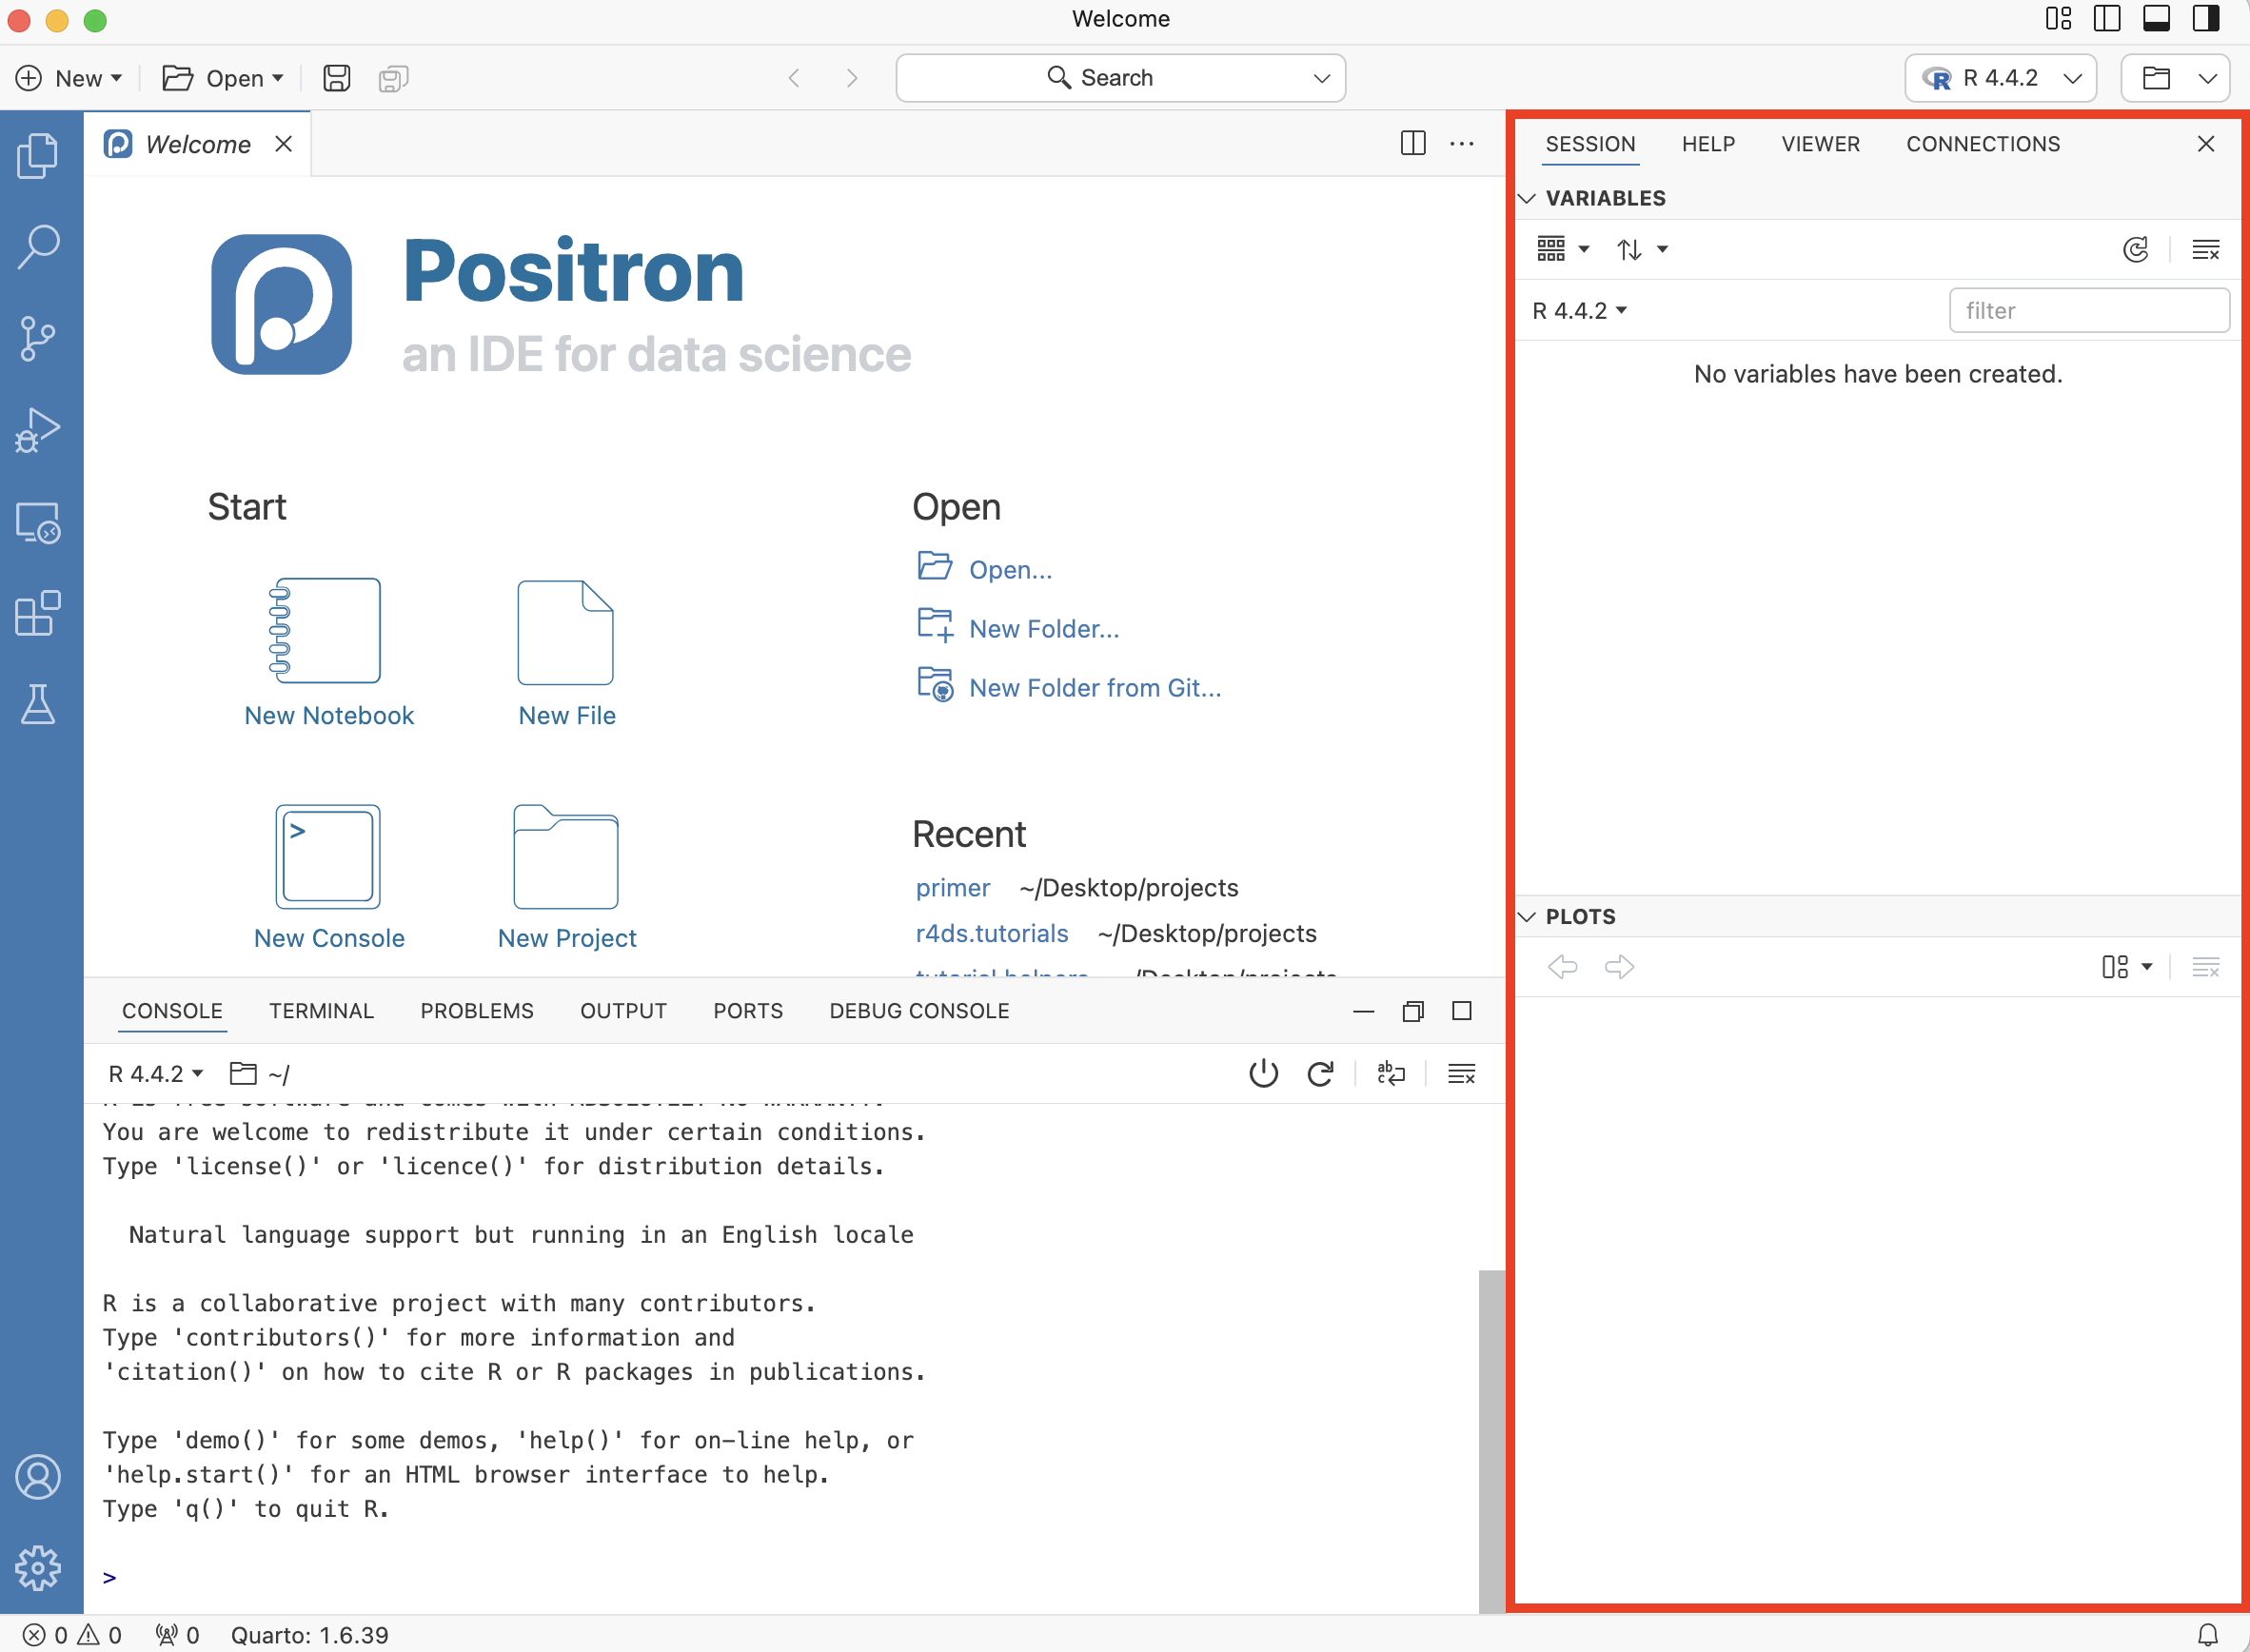Show previous plot with left arrow
This screenshot has height=1652, width=2250.
point(1563,967)
